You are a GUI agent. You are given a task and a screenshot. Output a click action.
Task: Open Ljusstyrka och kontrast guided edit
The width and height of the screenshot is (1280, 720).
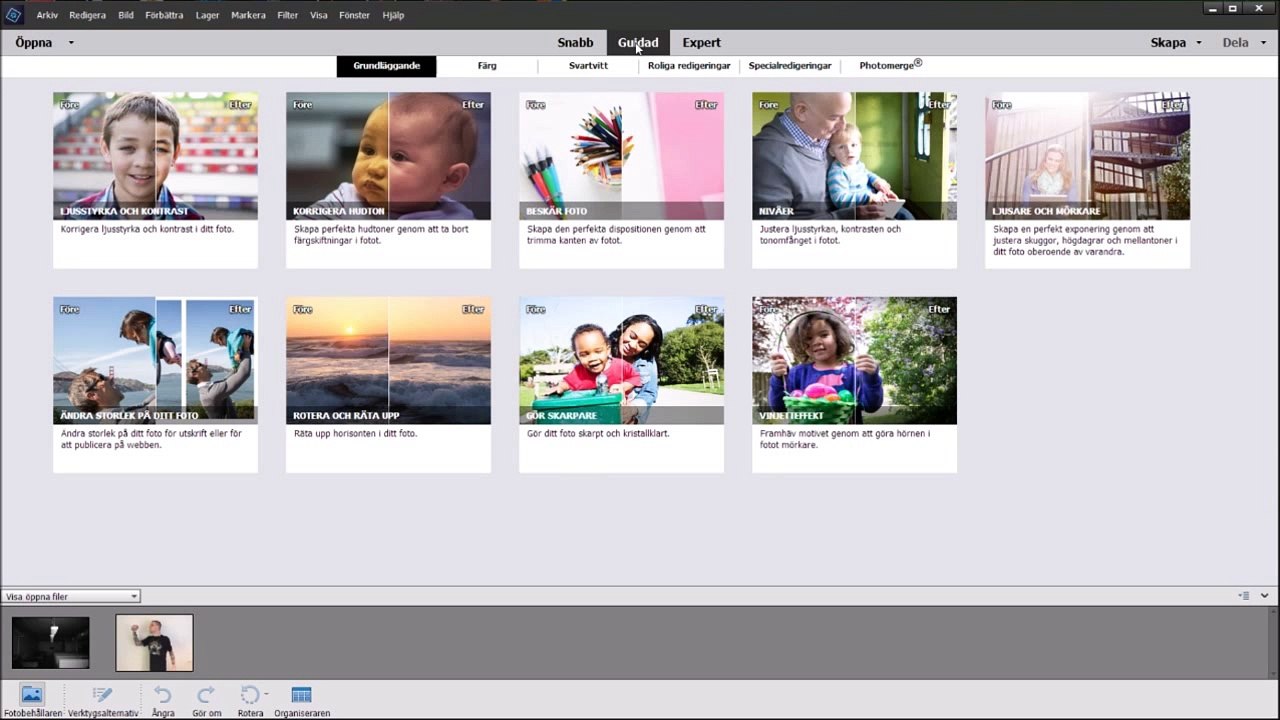[155, 180]
